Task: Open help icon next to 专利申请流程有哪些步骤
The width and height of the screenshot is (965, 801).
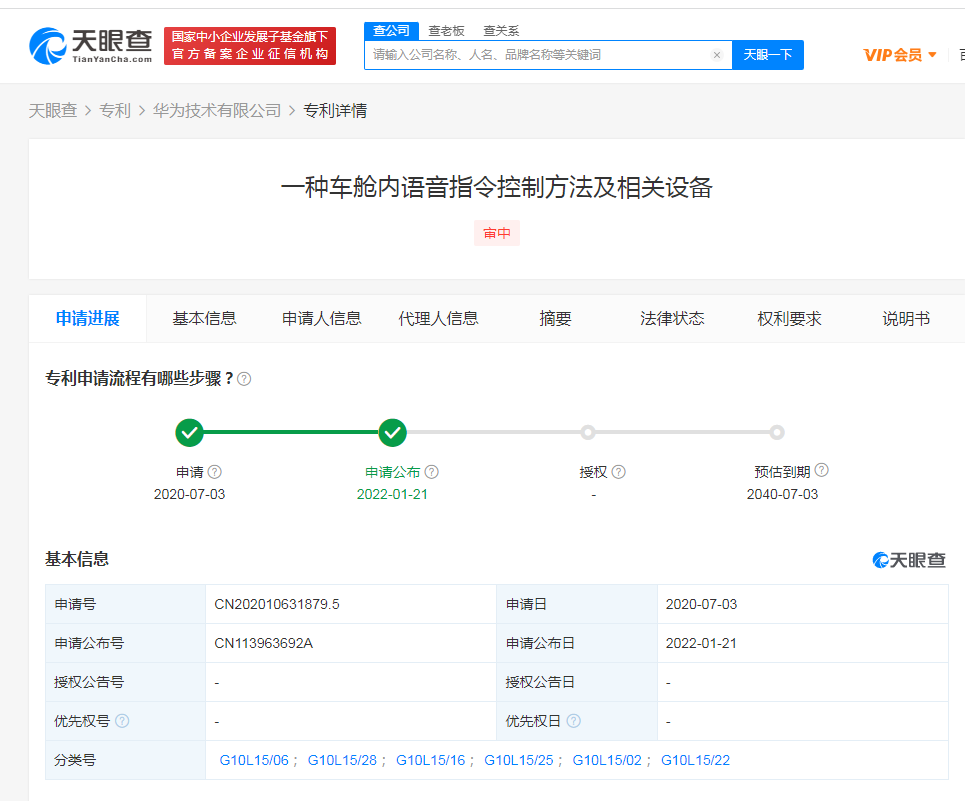Action: pos(244,379)
